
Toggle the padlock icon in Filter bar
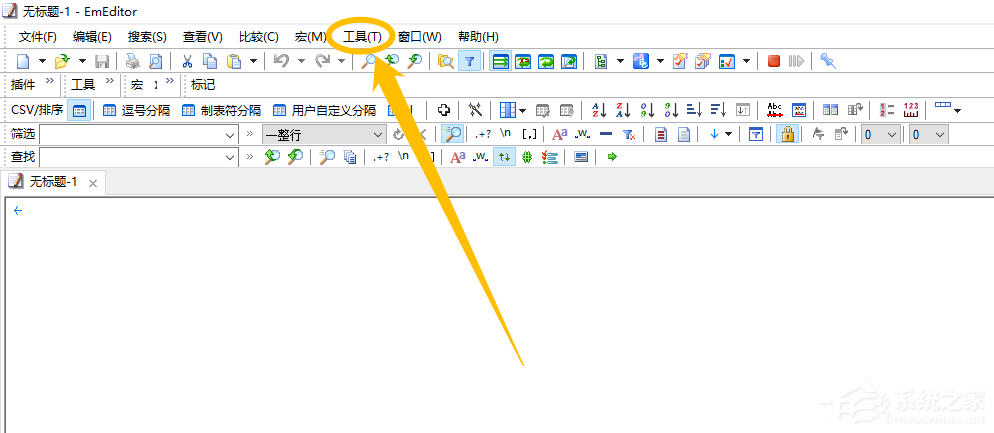click(x=788, y=134)
